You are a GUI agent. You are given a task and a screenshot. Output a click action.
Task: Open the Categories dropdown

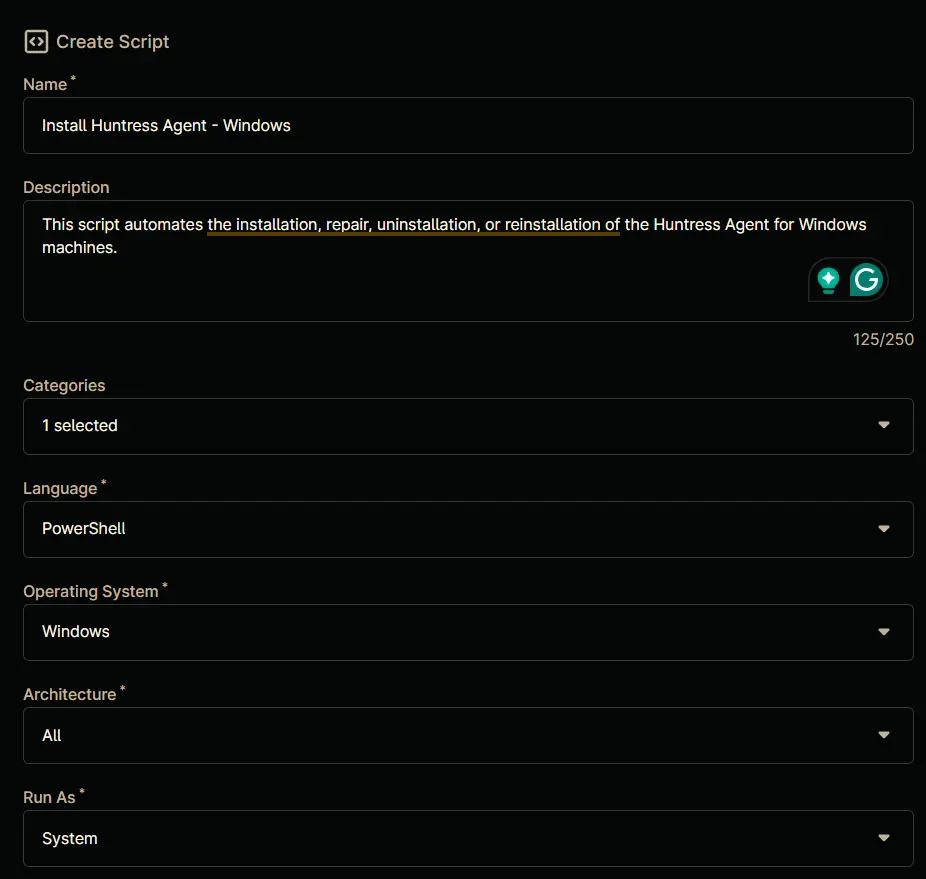coord(468,427)
